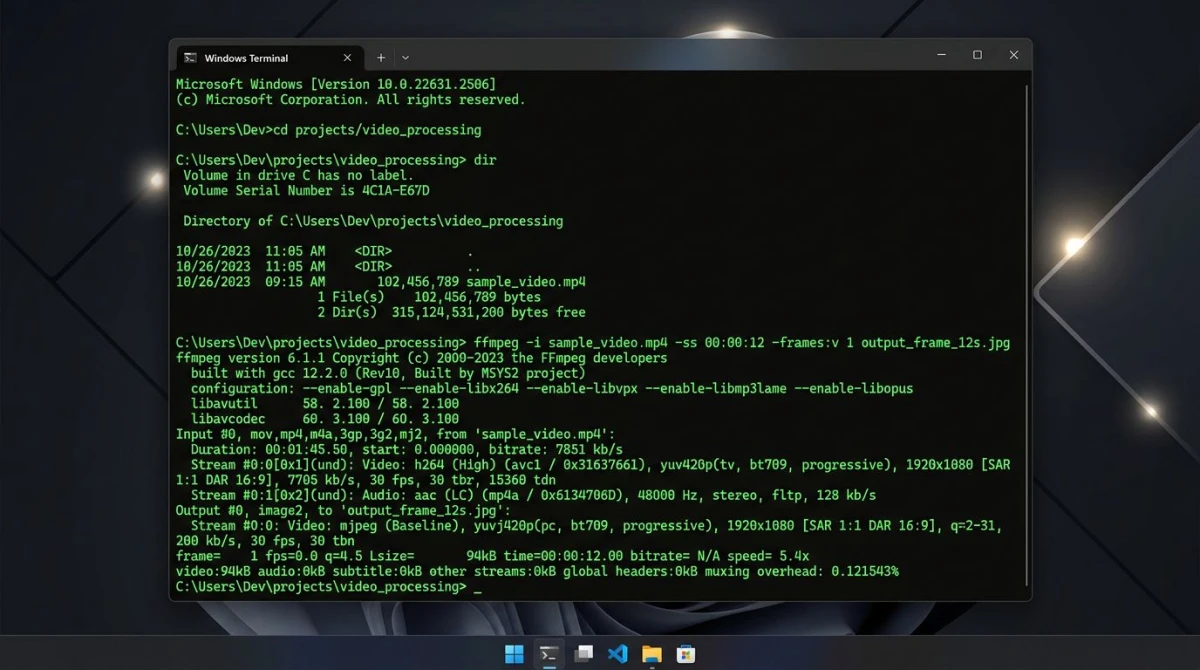This screenshot has height=670, width=1200.
Task: Click the terminal scrollbar on the right edge
Action: 1026,335
